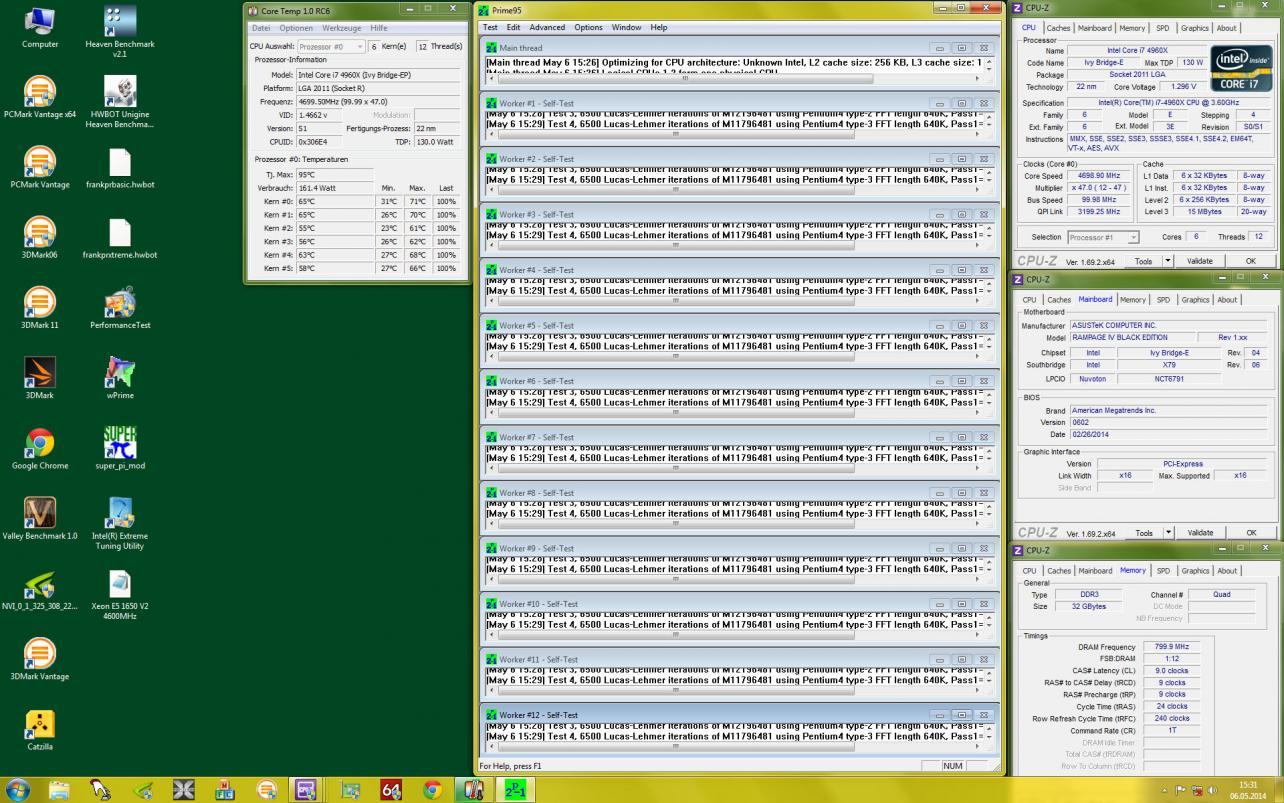Switch to the 64 taskbar application

point(391,789)
